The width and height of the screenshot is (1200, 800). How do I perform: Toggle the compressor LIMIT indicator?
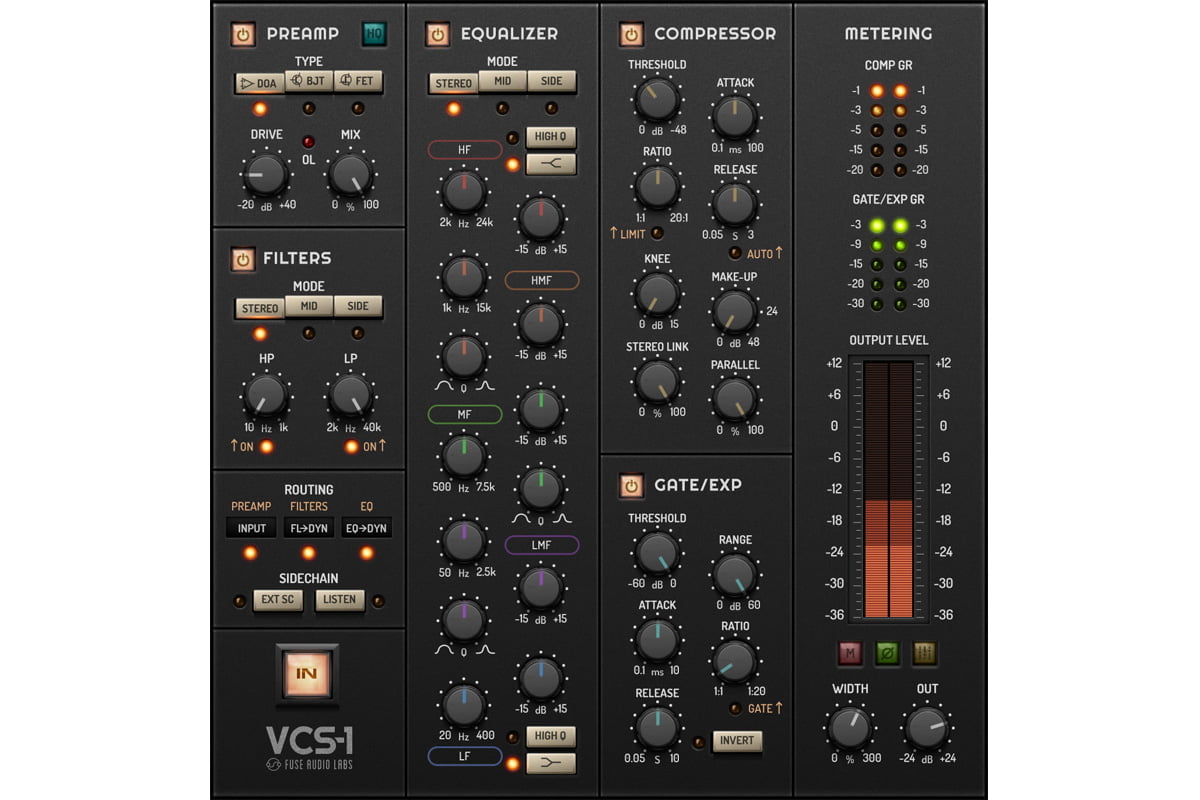pos(657,233)
